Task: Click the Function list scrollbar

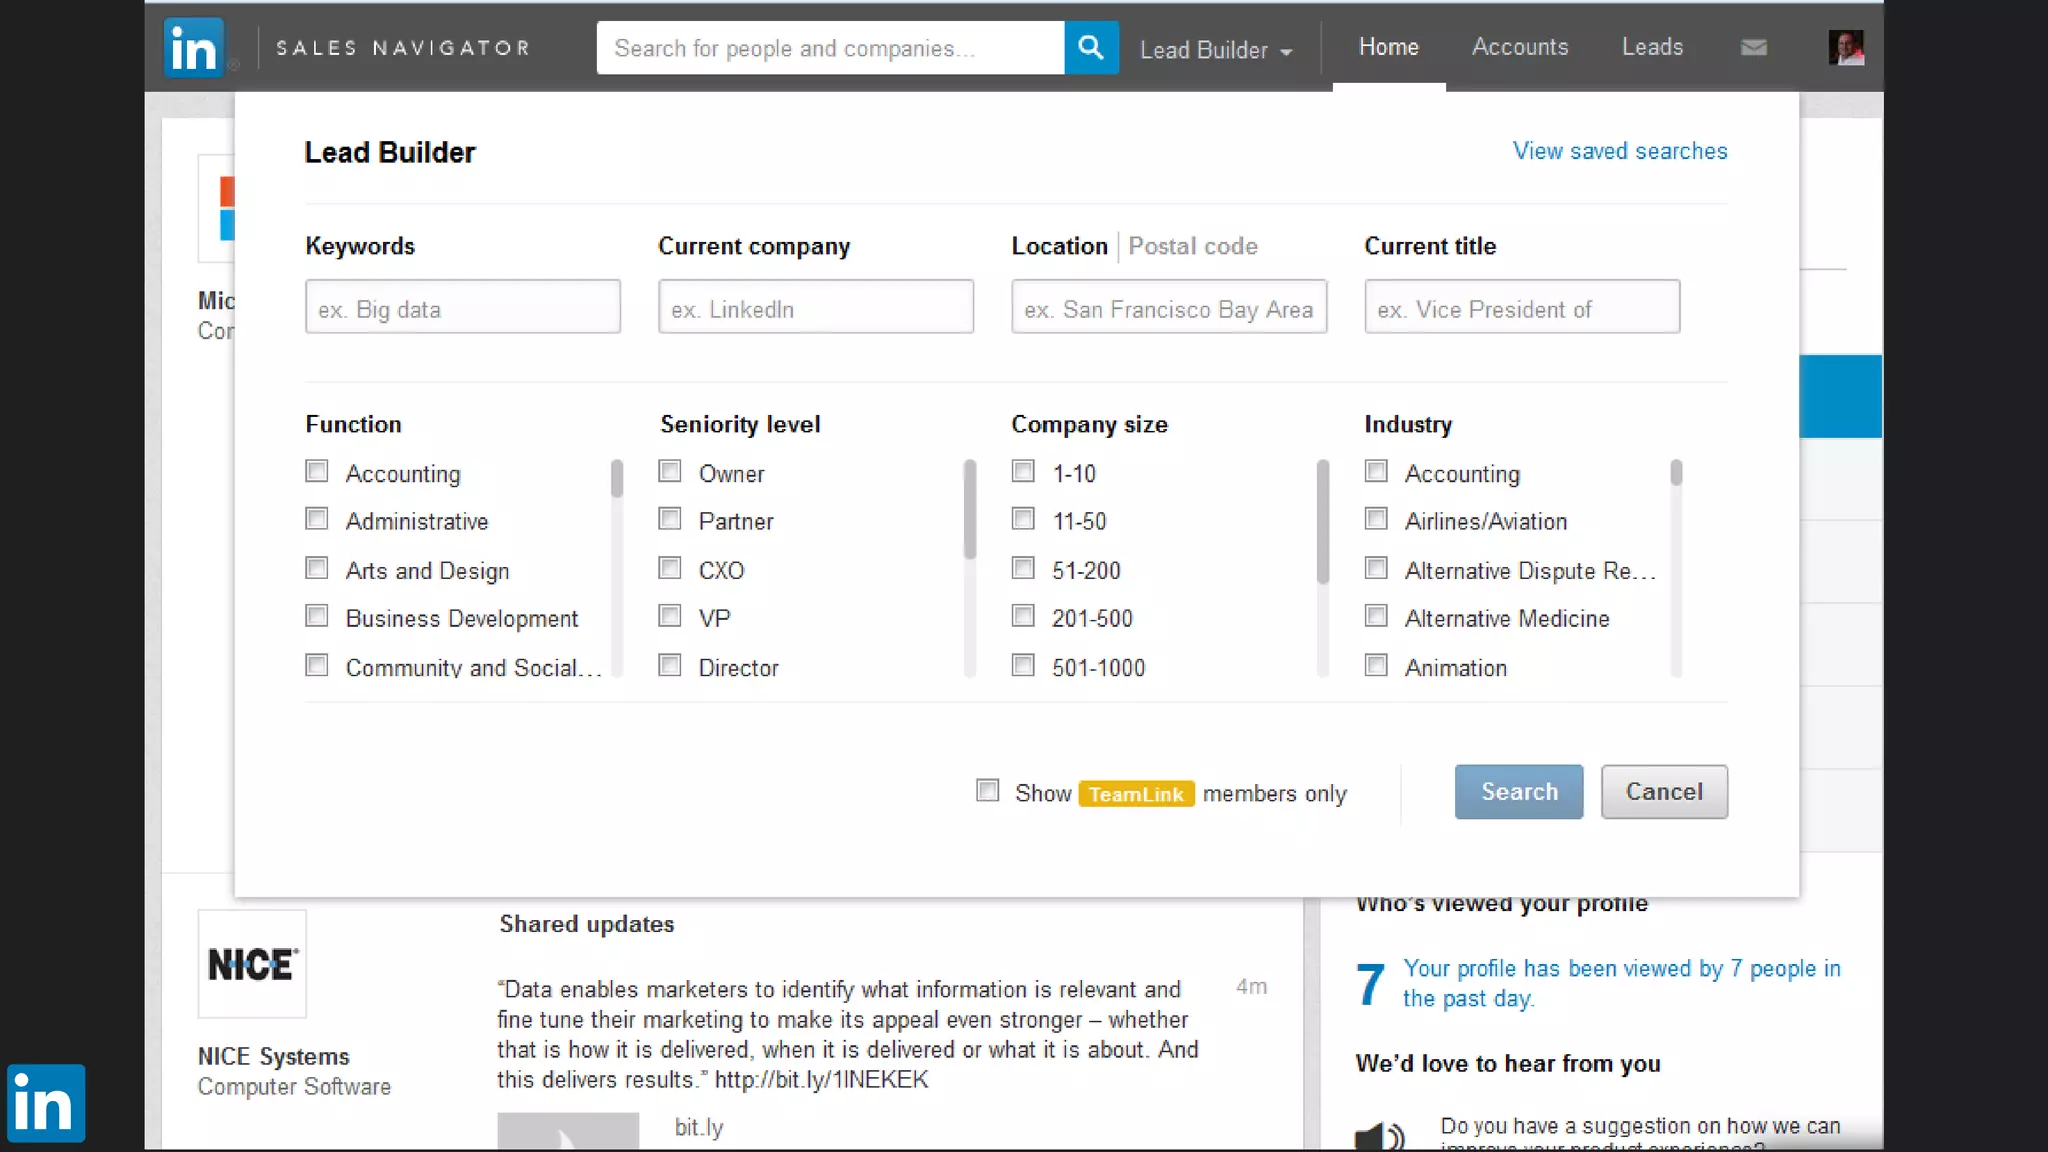Action: pos(617,480)
